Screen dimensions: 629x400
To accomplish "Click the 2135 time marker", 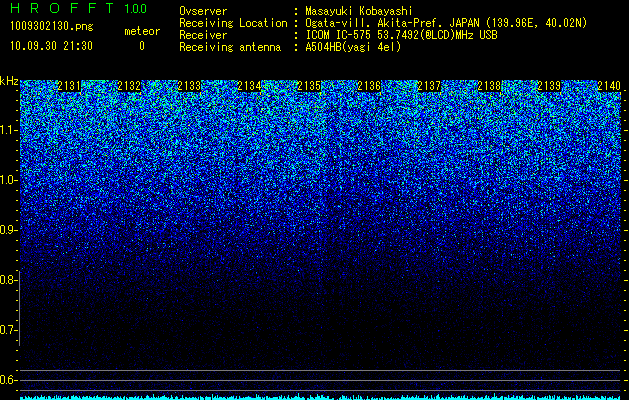I will [309, 86].
